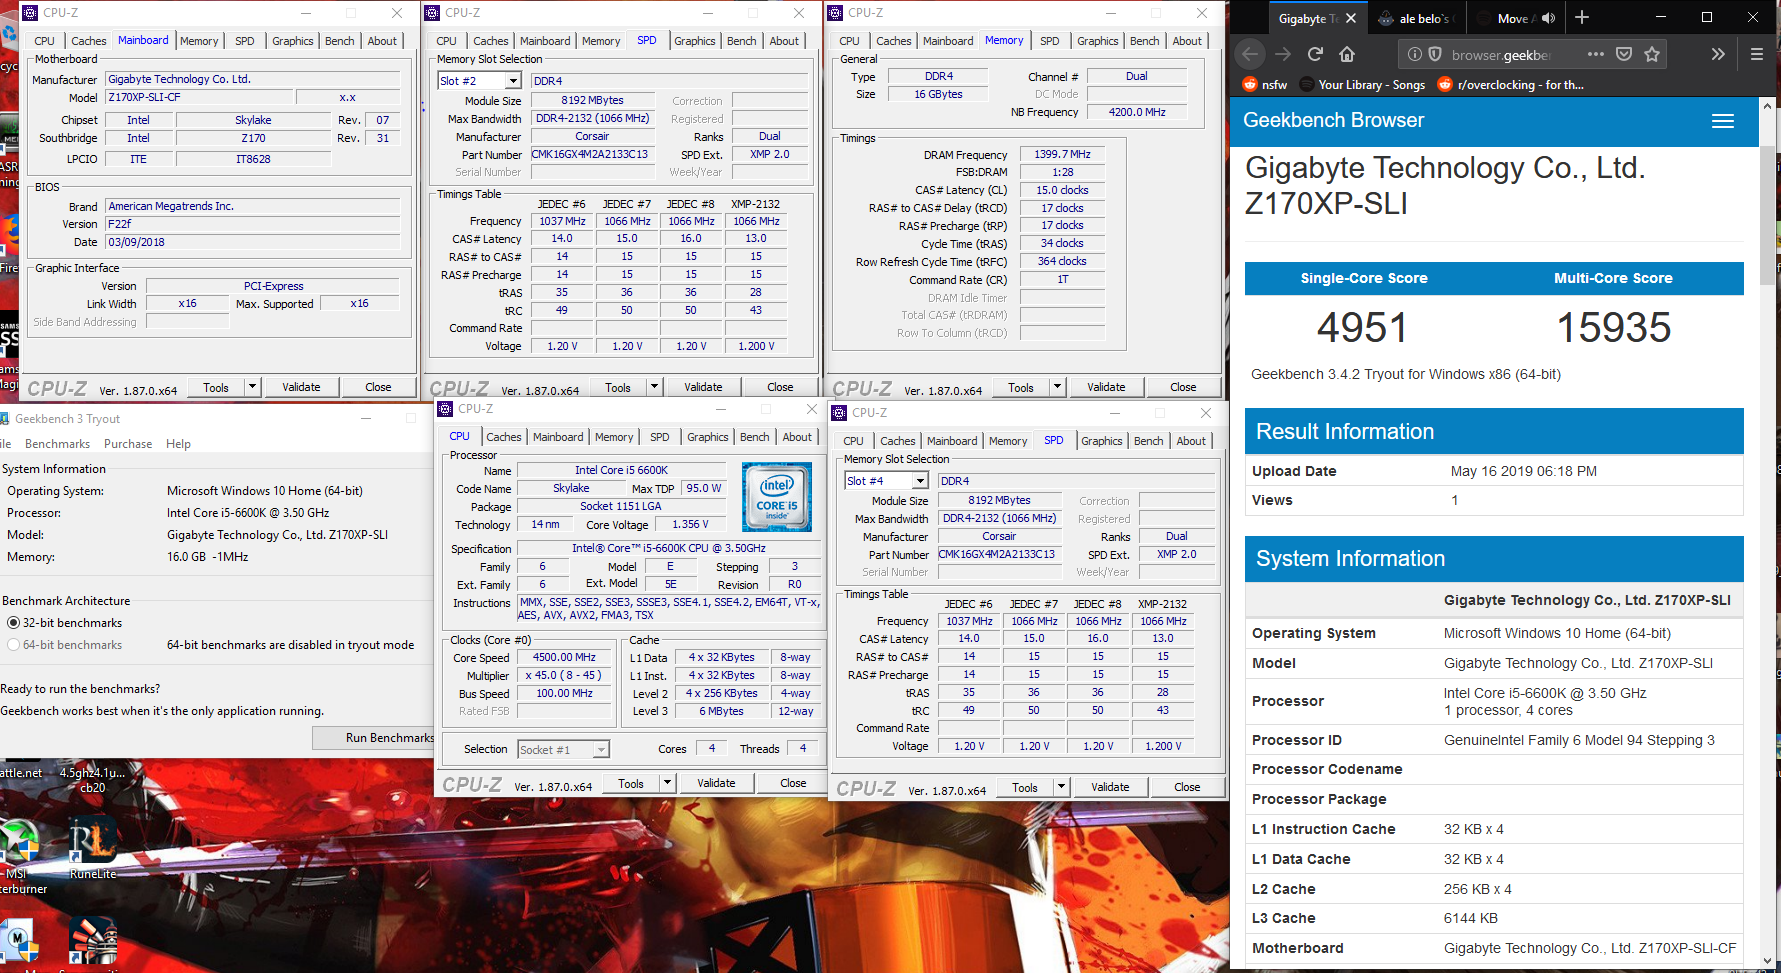1781x973 pixels.
Task: Click CPU-Z icon in Mainboard window title bar
Action: click(x=30, y=13)
